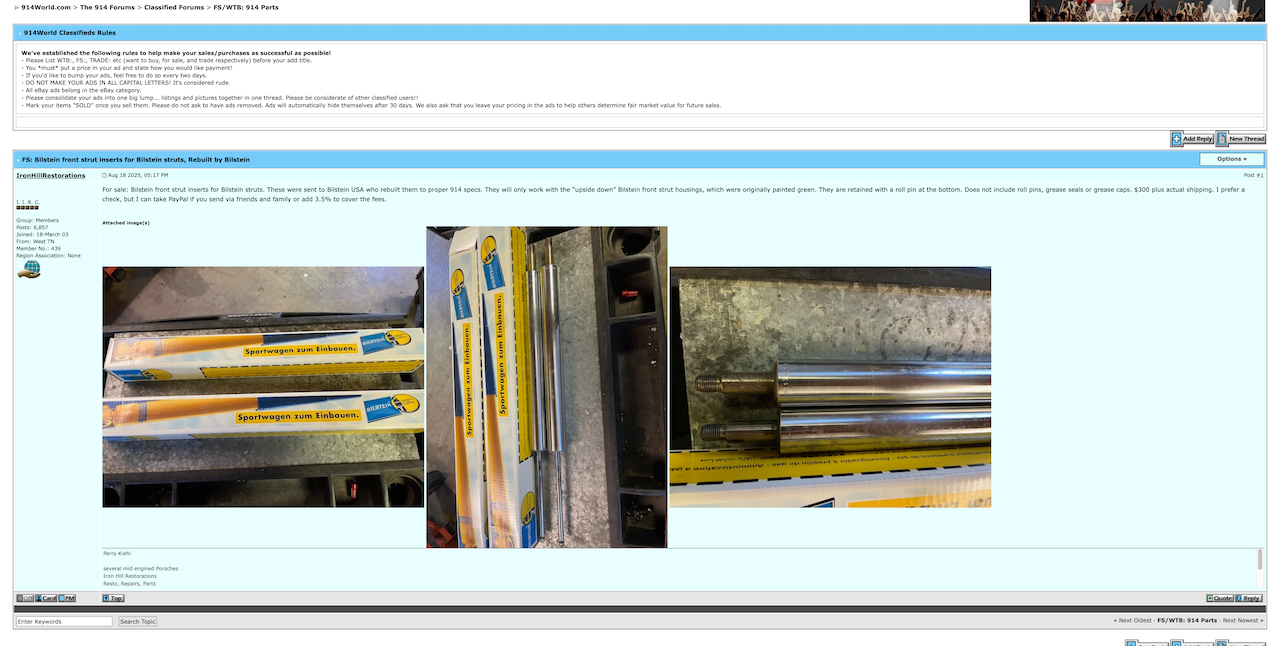The width and height of the screenshot is (1280, 646).
Task: Click the Add Reply button above the post
Action: (1192, 139)
